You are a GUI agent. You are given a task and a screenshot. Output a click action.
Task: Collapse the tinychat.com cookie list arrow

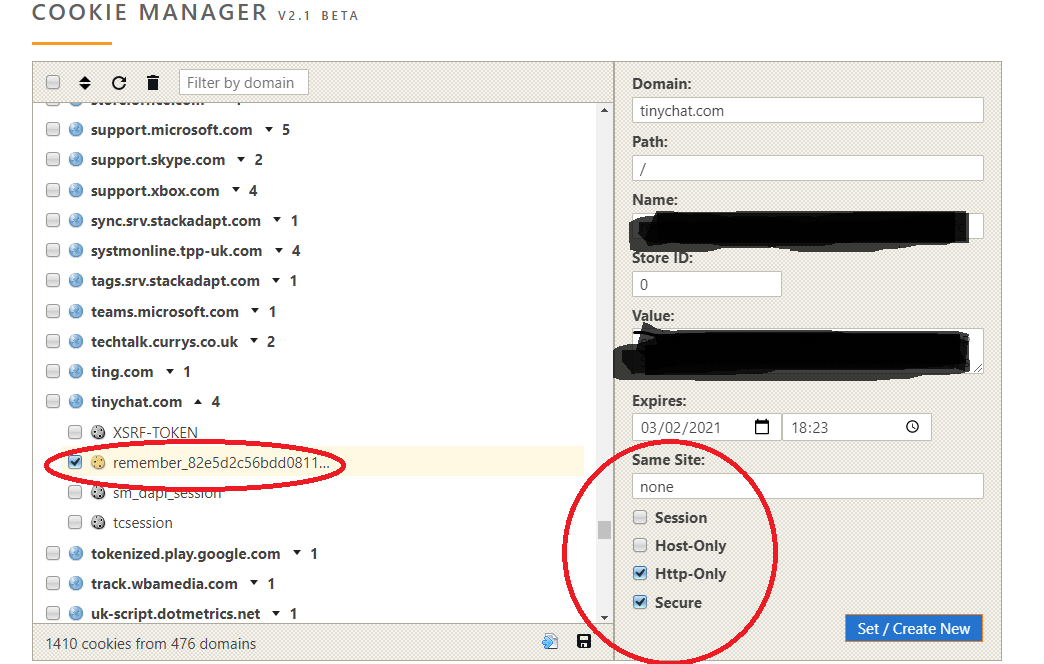198,402
